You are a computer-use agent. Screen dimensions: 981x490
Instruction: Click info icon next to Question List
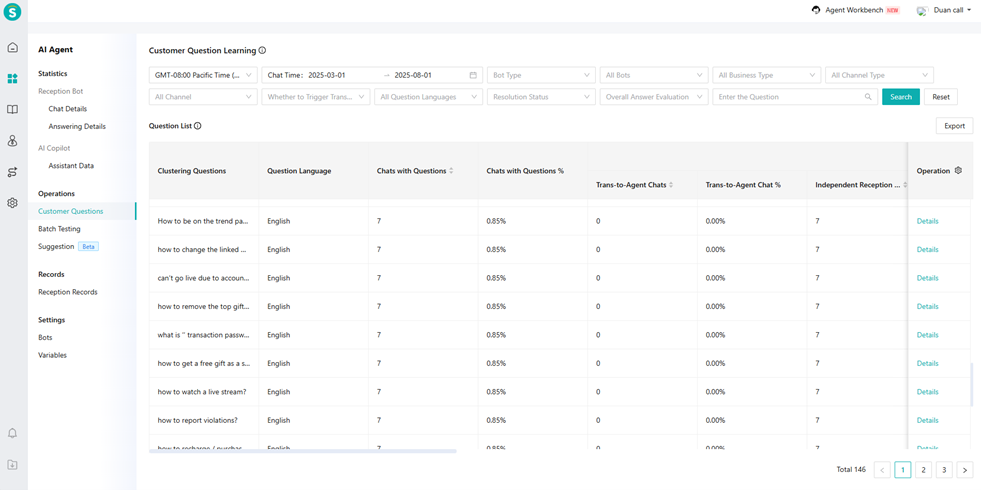pyautogui.click(x=198, y=126)
